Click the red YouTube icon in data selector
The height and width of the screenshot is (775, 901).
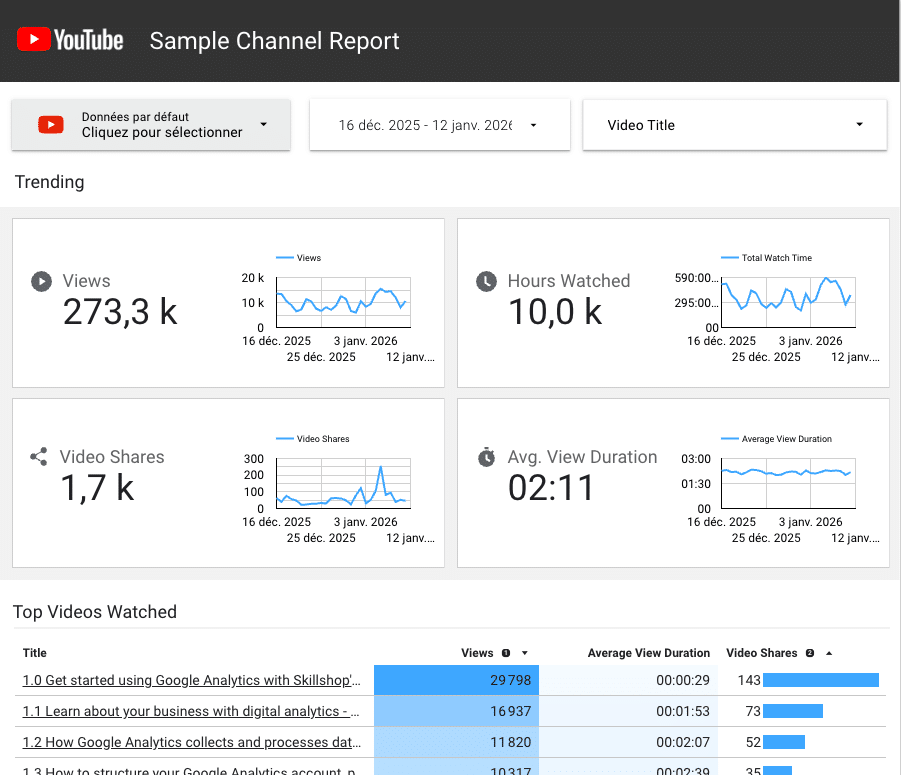point(51,125)
